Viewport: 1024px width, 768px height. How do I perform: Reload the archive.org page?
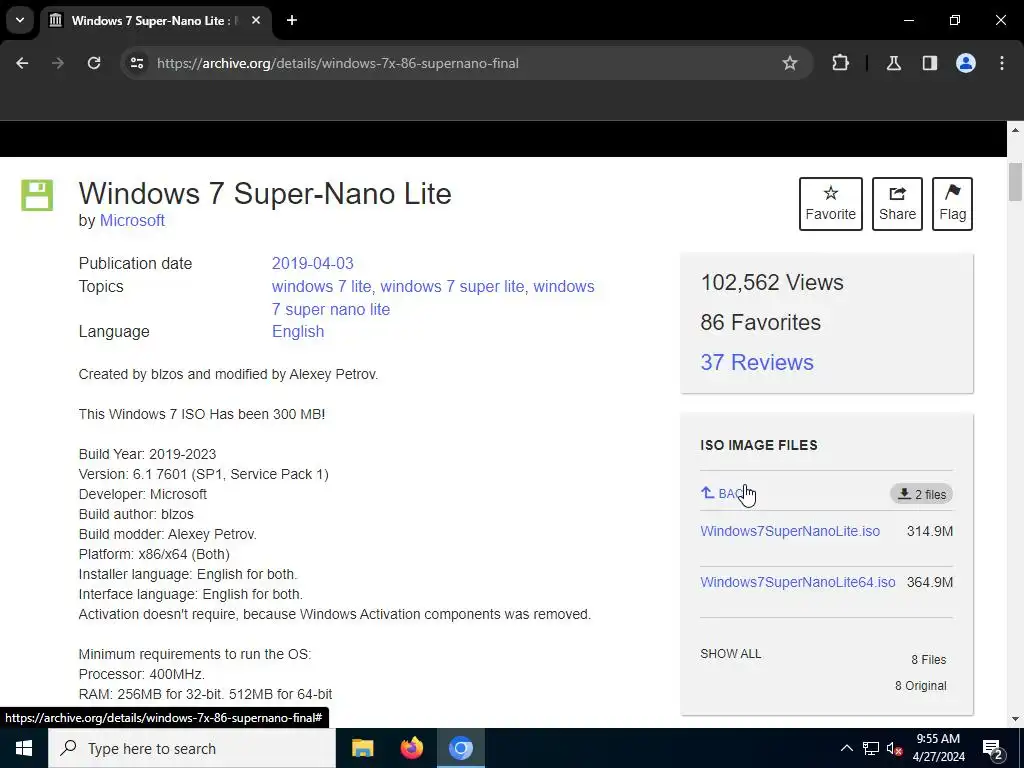tap(94, 63)
